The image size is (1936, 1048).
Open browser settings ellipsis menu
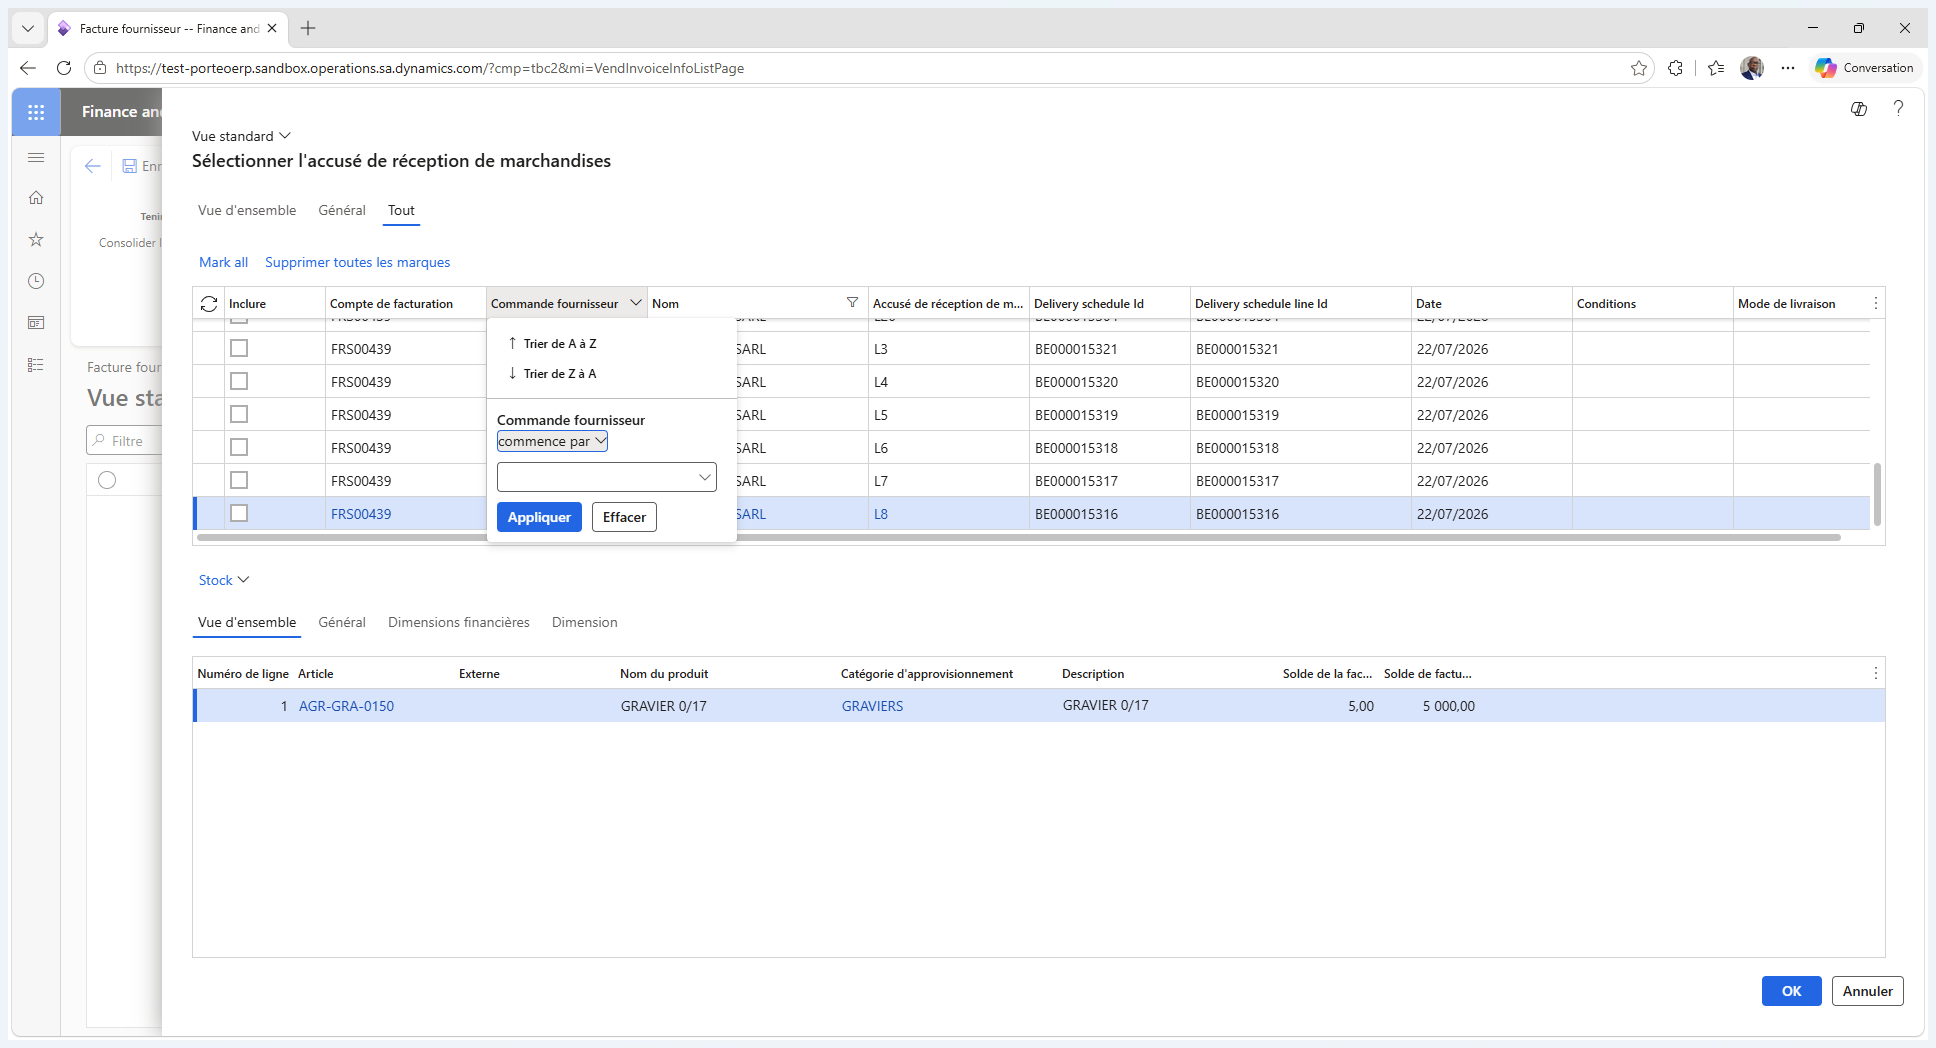coord(1788,68)
